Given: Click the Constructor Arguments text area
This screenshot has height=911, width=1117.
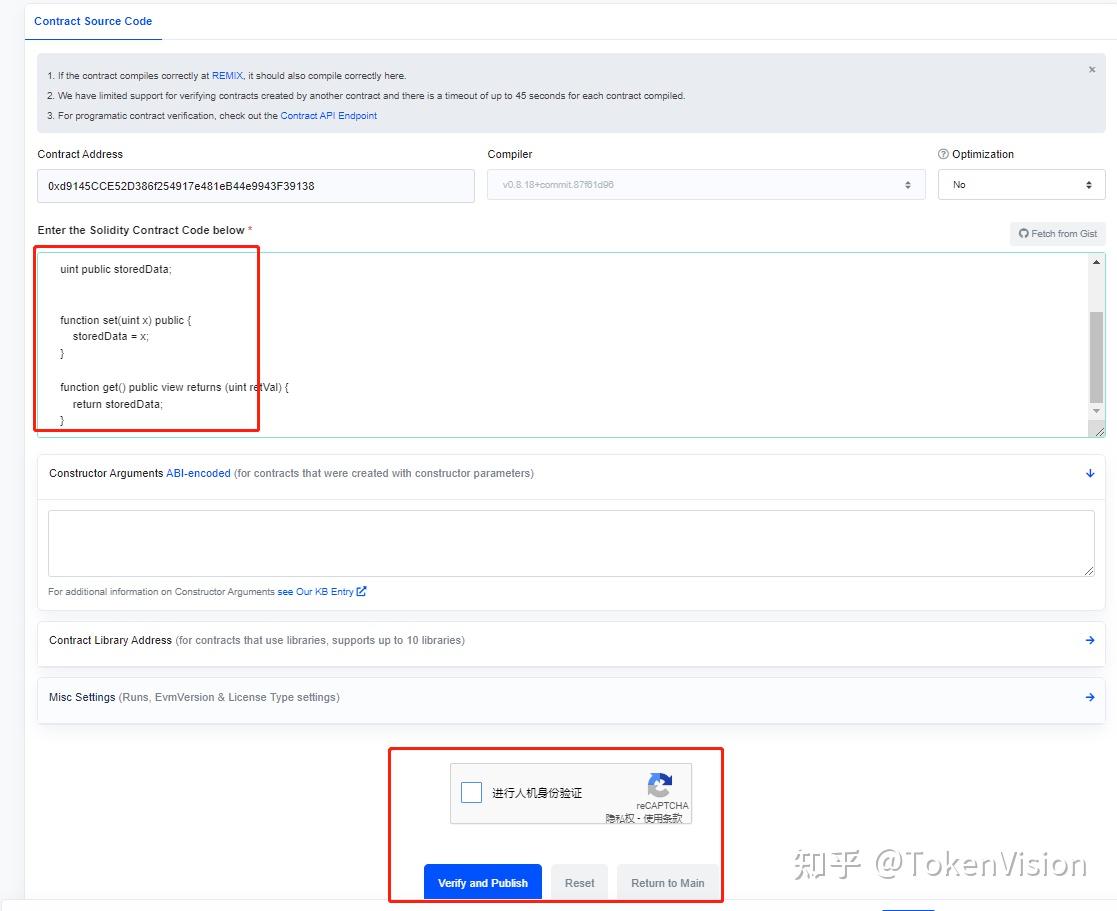Looking at the screenshot, I should (x=571, y=543).
